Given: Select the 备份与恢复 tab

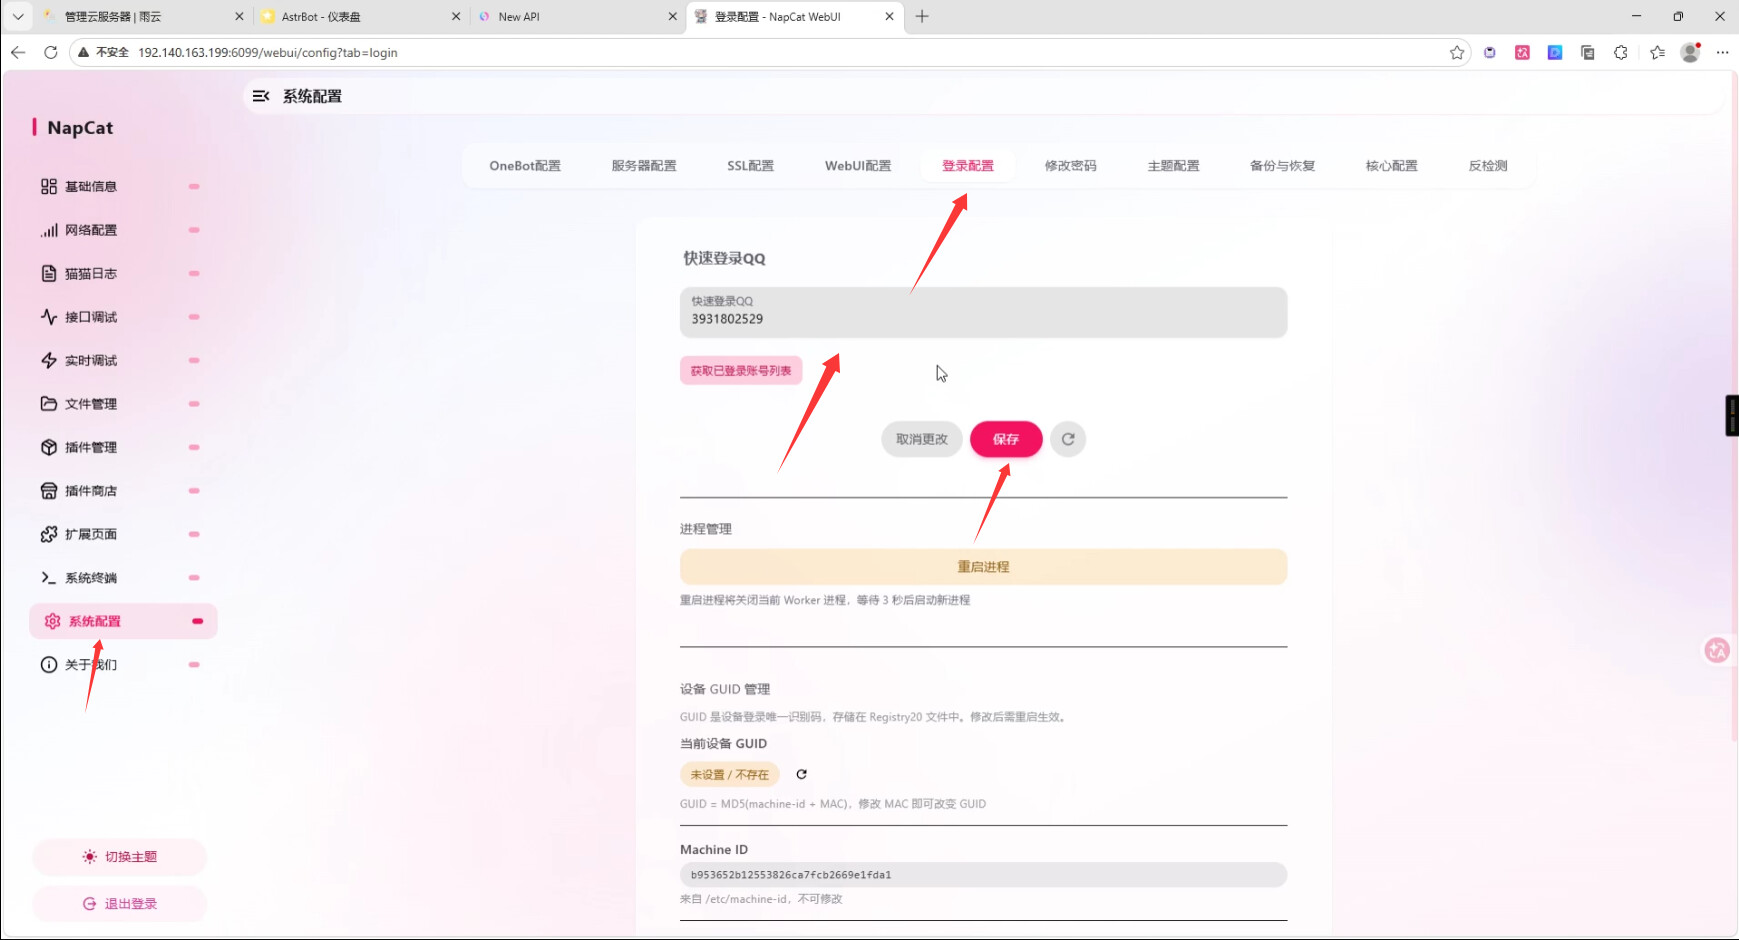Looking at the screenshot, I should 1282,166.
